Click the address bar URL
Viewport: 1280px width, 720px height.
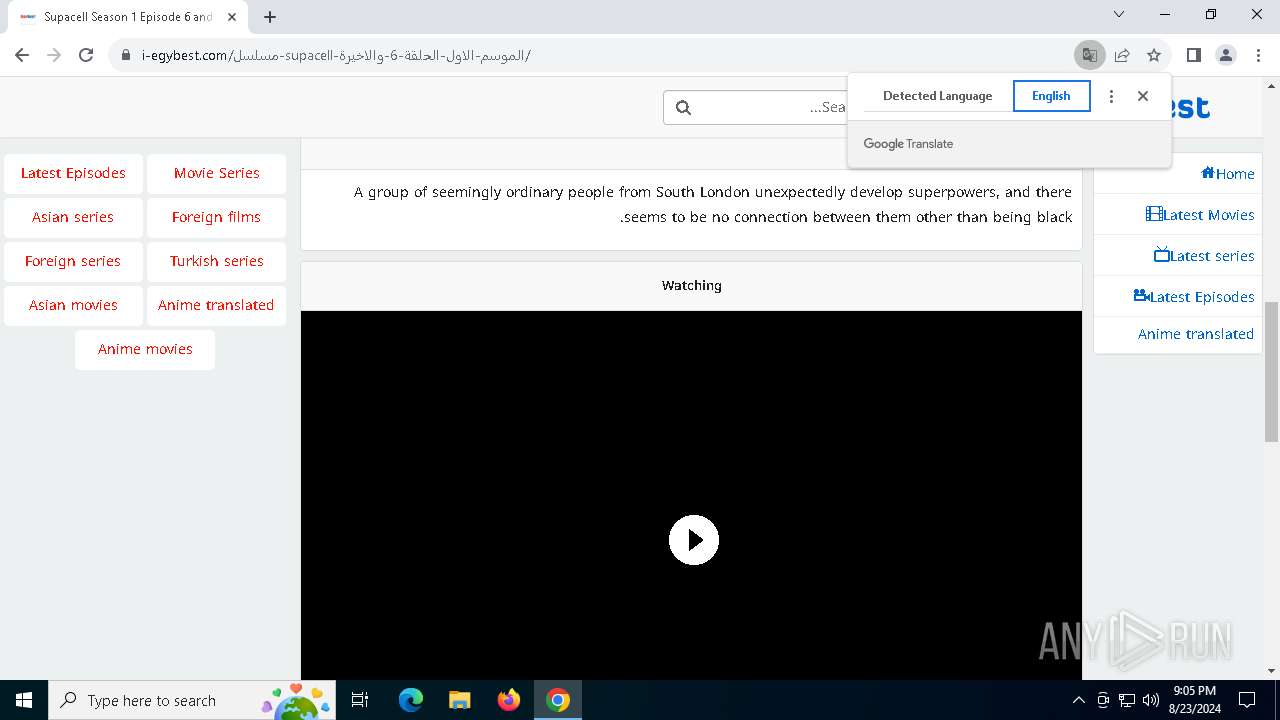pyautogui.click(x=336, y=55)
